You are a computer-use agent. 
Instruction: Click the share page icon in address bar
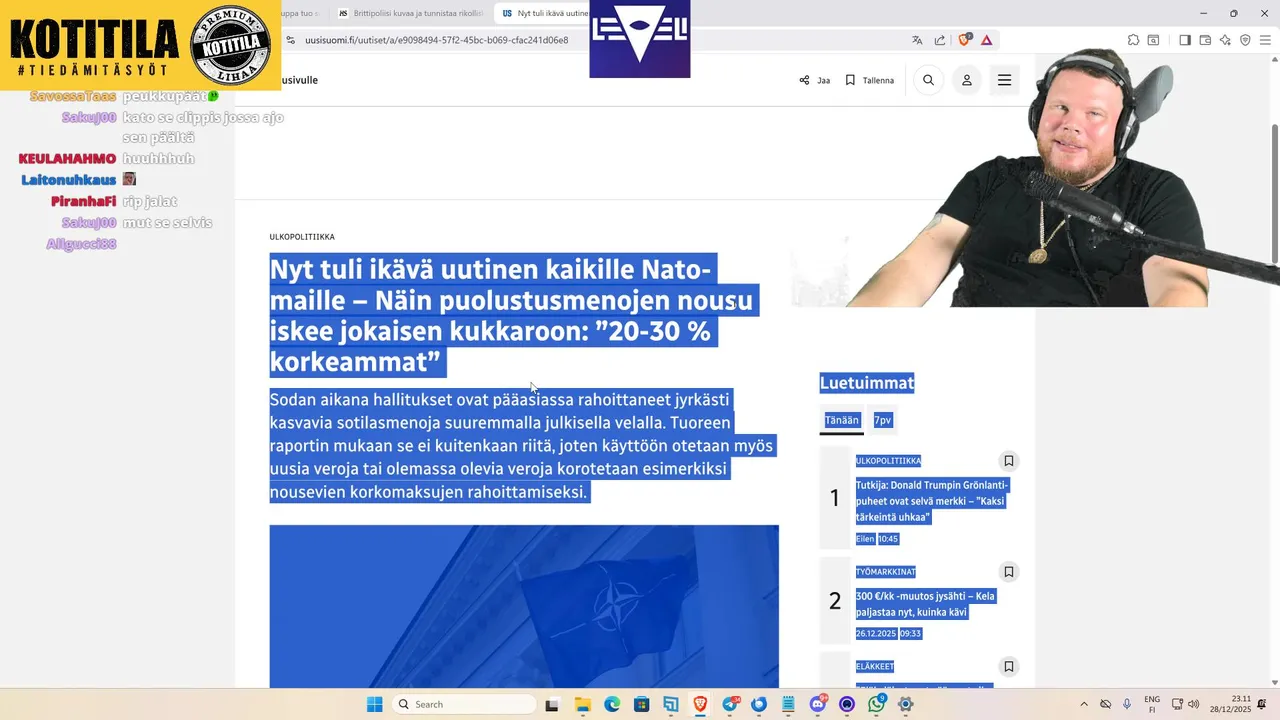tap(940, 40)
